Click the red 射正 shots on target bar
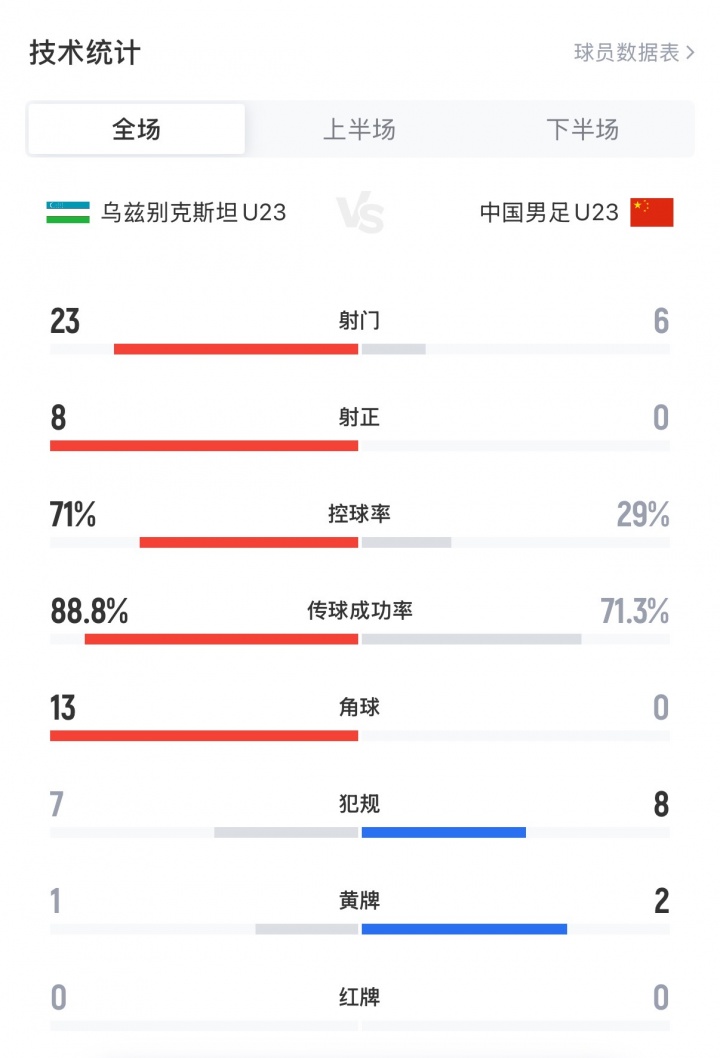This screenshot has width=720, height=1058. pyautogui.click(x=204, y=446)
